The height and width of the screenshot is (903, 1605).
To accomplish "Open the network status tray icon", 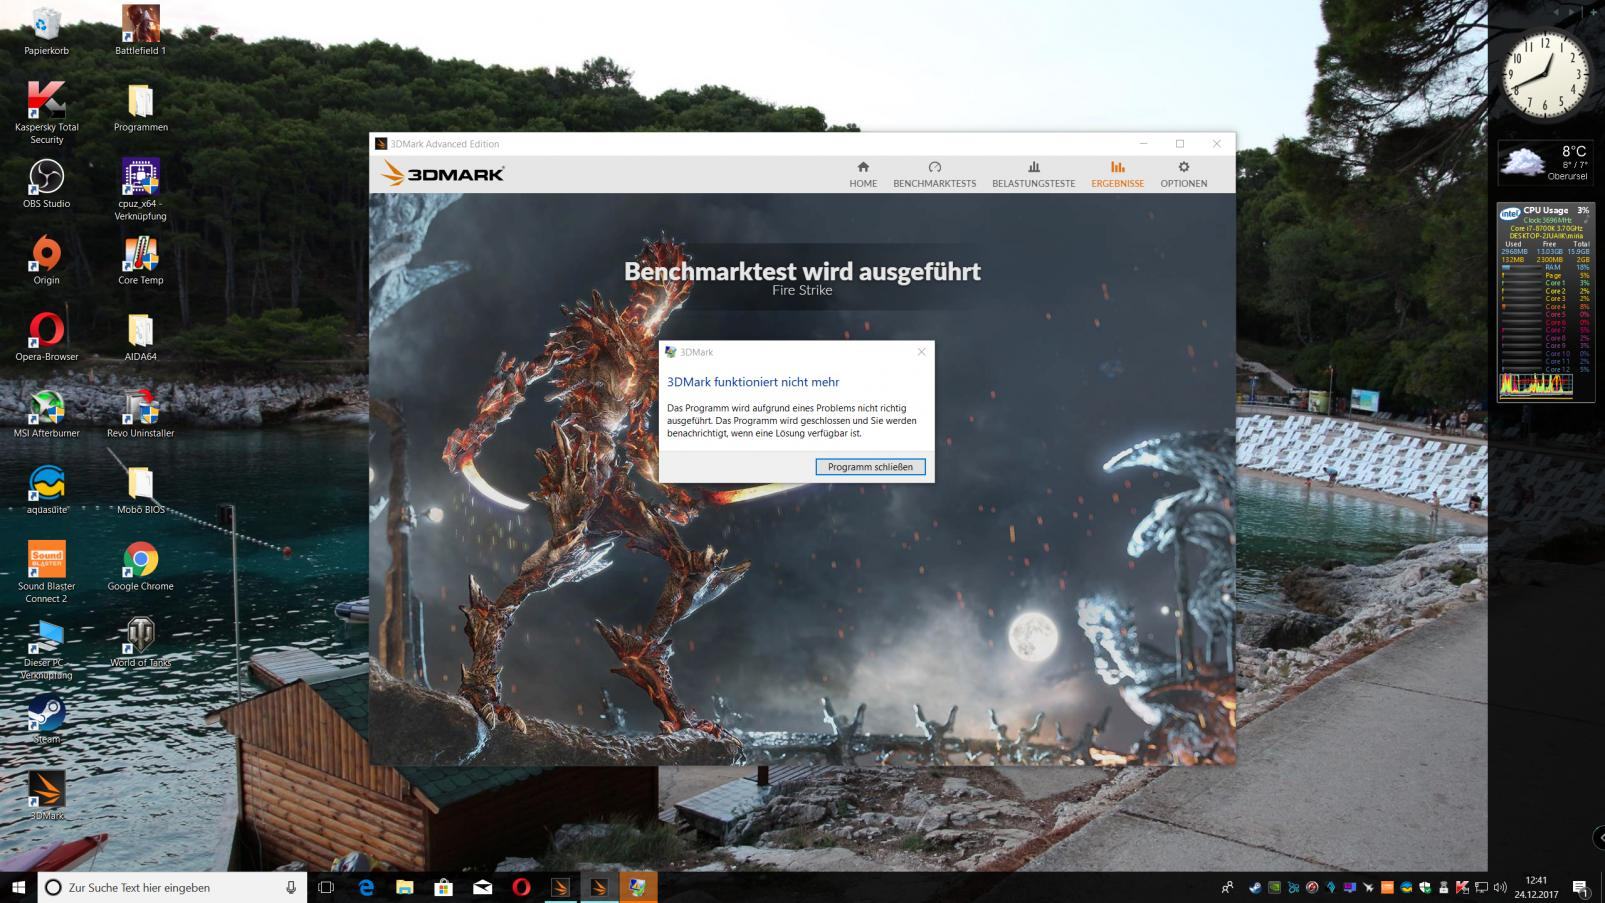I will 1481,887.
